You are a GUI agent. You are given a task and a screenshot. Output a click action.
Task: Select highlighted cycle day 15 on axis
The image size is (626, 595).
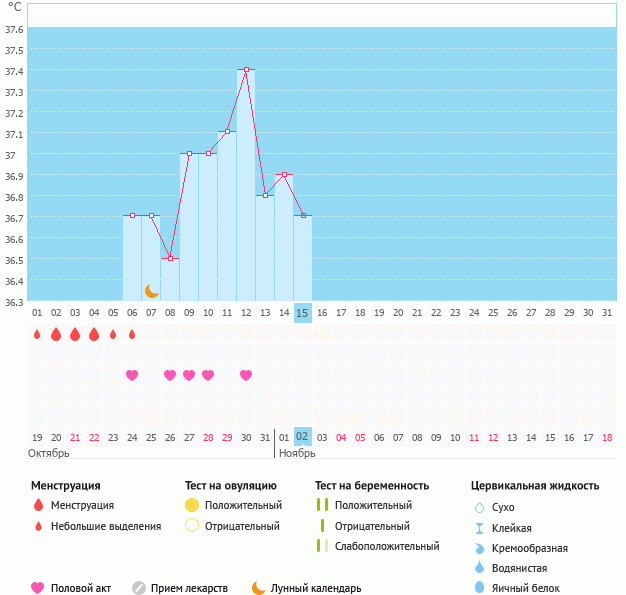click(303, 313)
